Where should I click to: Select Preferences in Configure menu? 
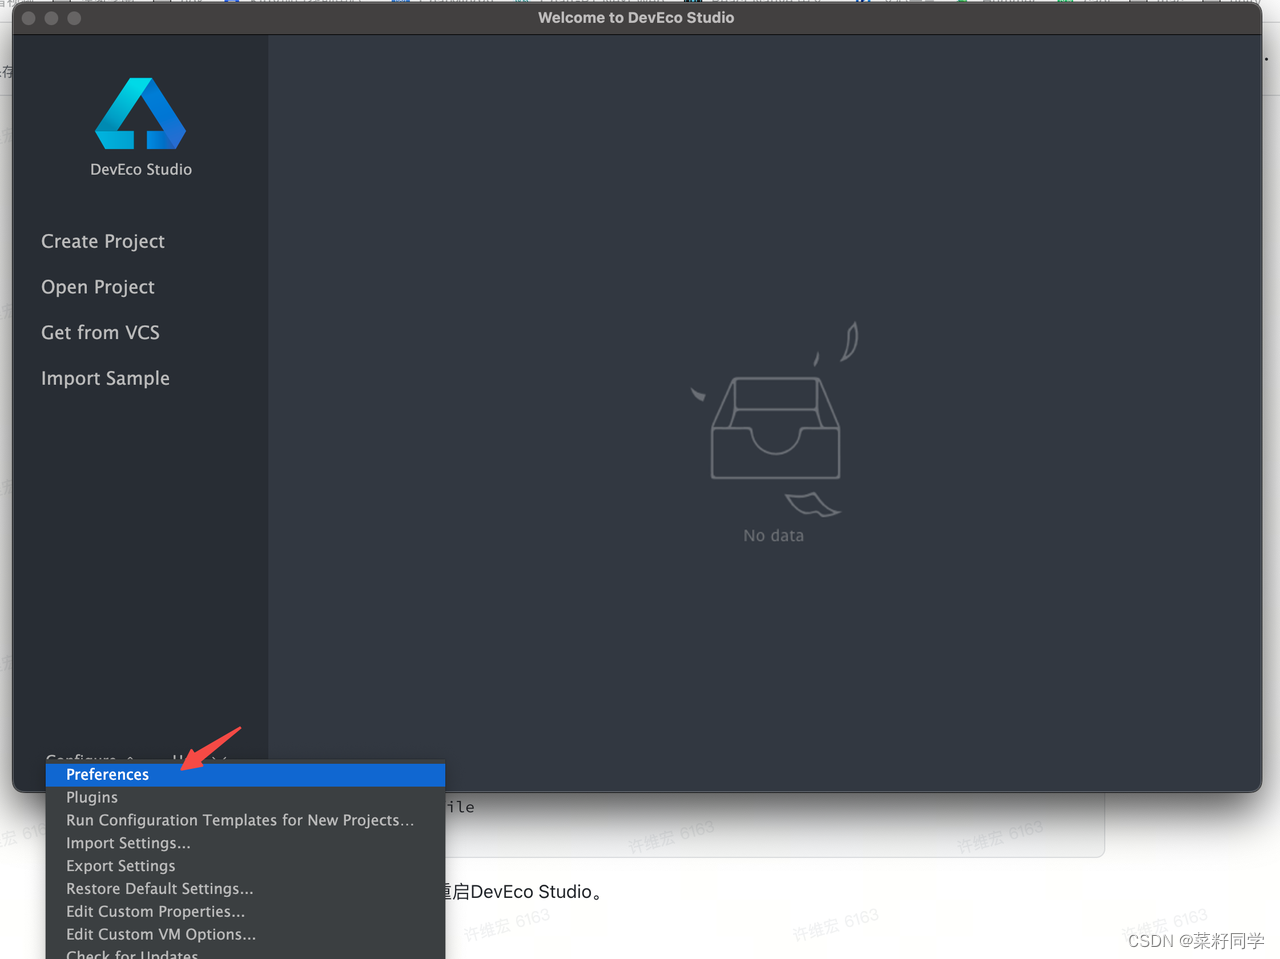245,774
